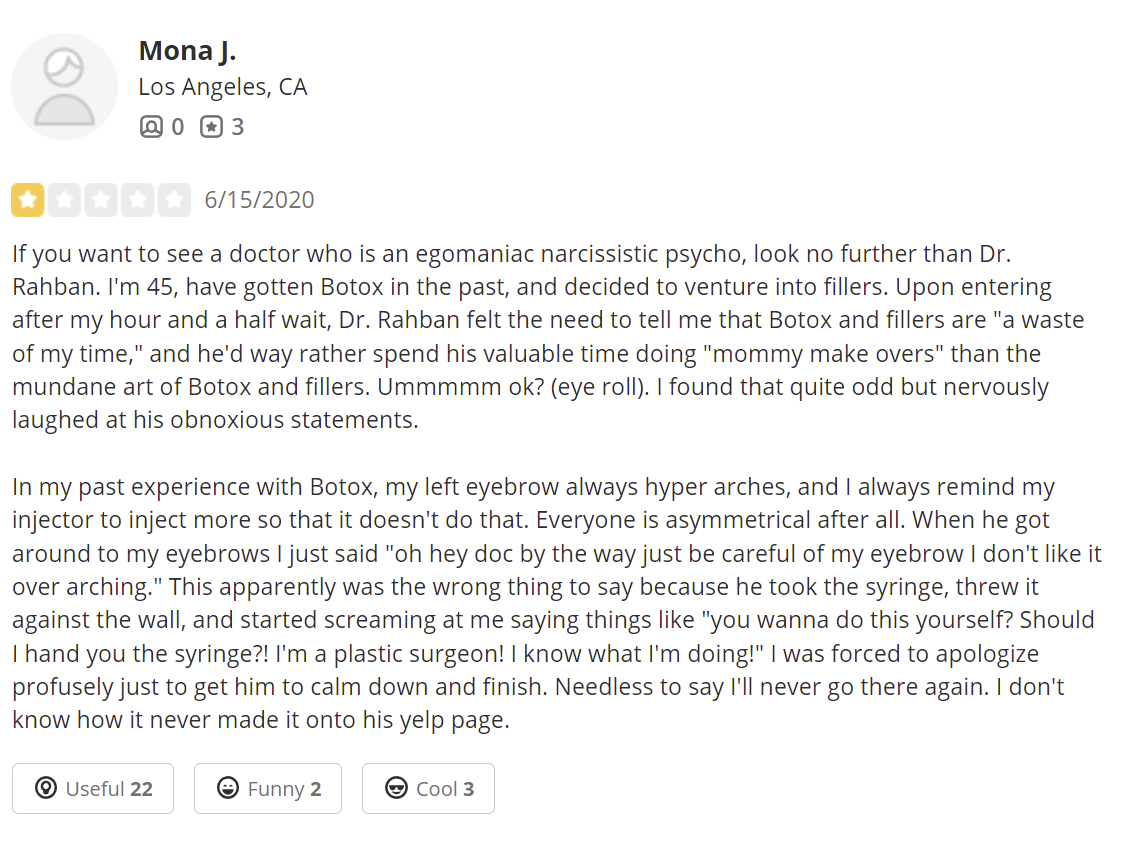Click the Funny laughing face icon
This screenshot has width=1122, height=842.
pyautogui.click(x=228, y=789)
